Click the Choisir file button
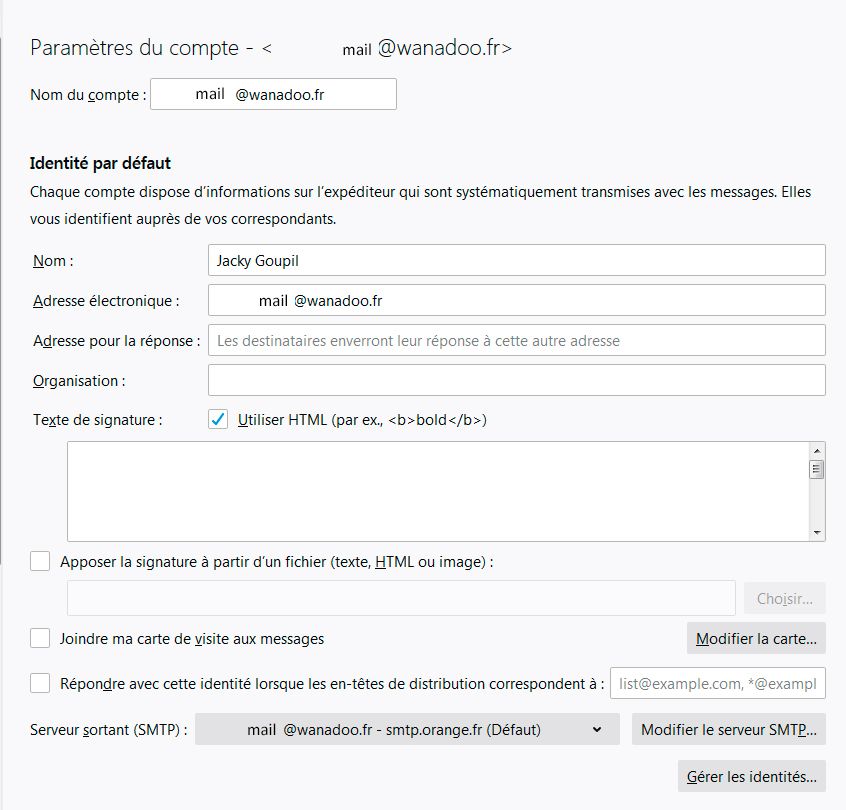The height and width of the screenshot is (810, 846). (x=784, y=598)
